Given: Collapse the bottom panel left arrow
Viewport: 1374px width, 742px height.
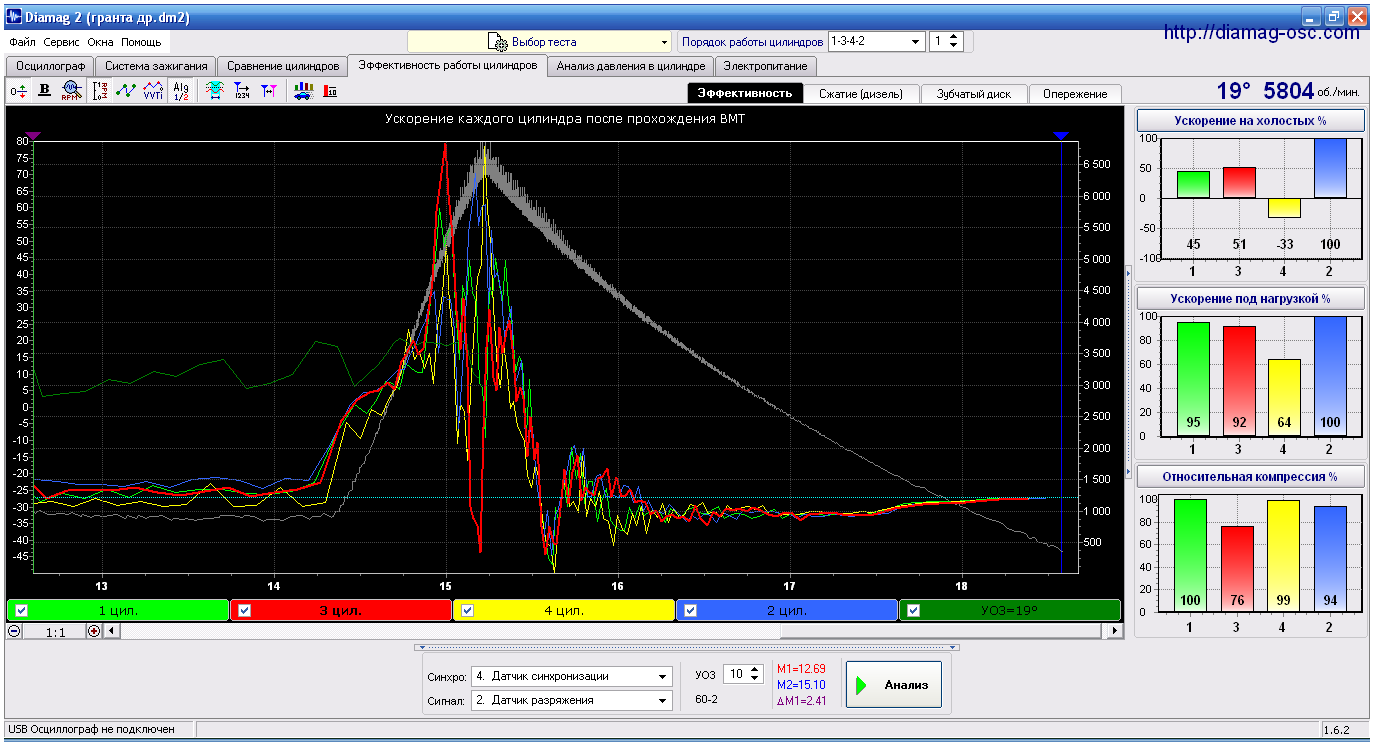Looking at the screenshot, I should pos(421,647).
